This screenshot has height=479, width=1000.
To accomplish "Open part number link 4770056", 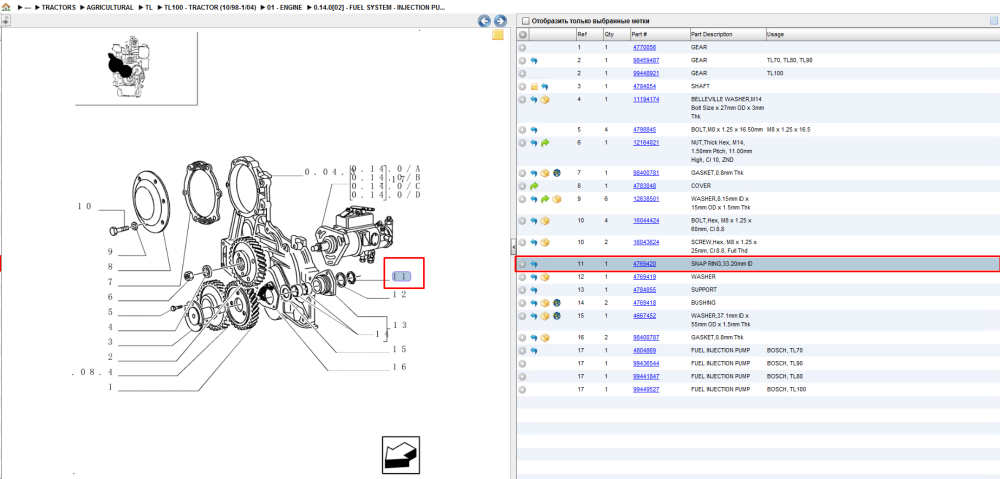I will (644, 48).
